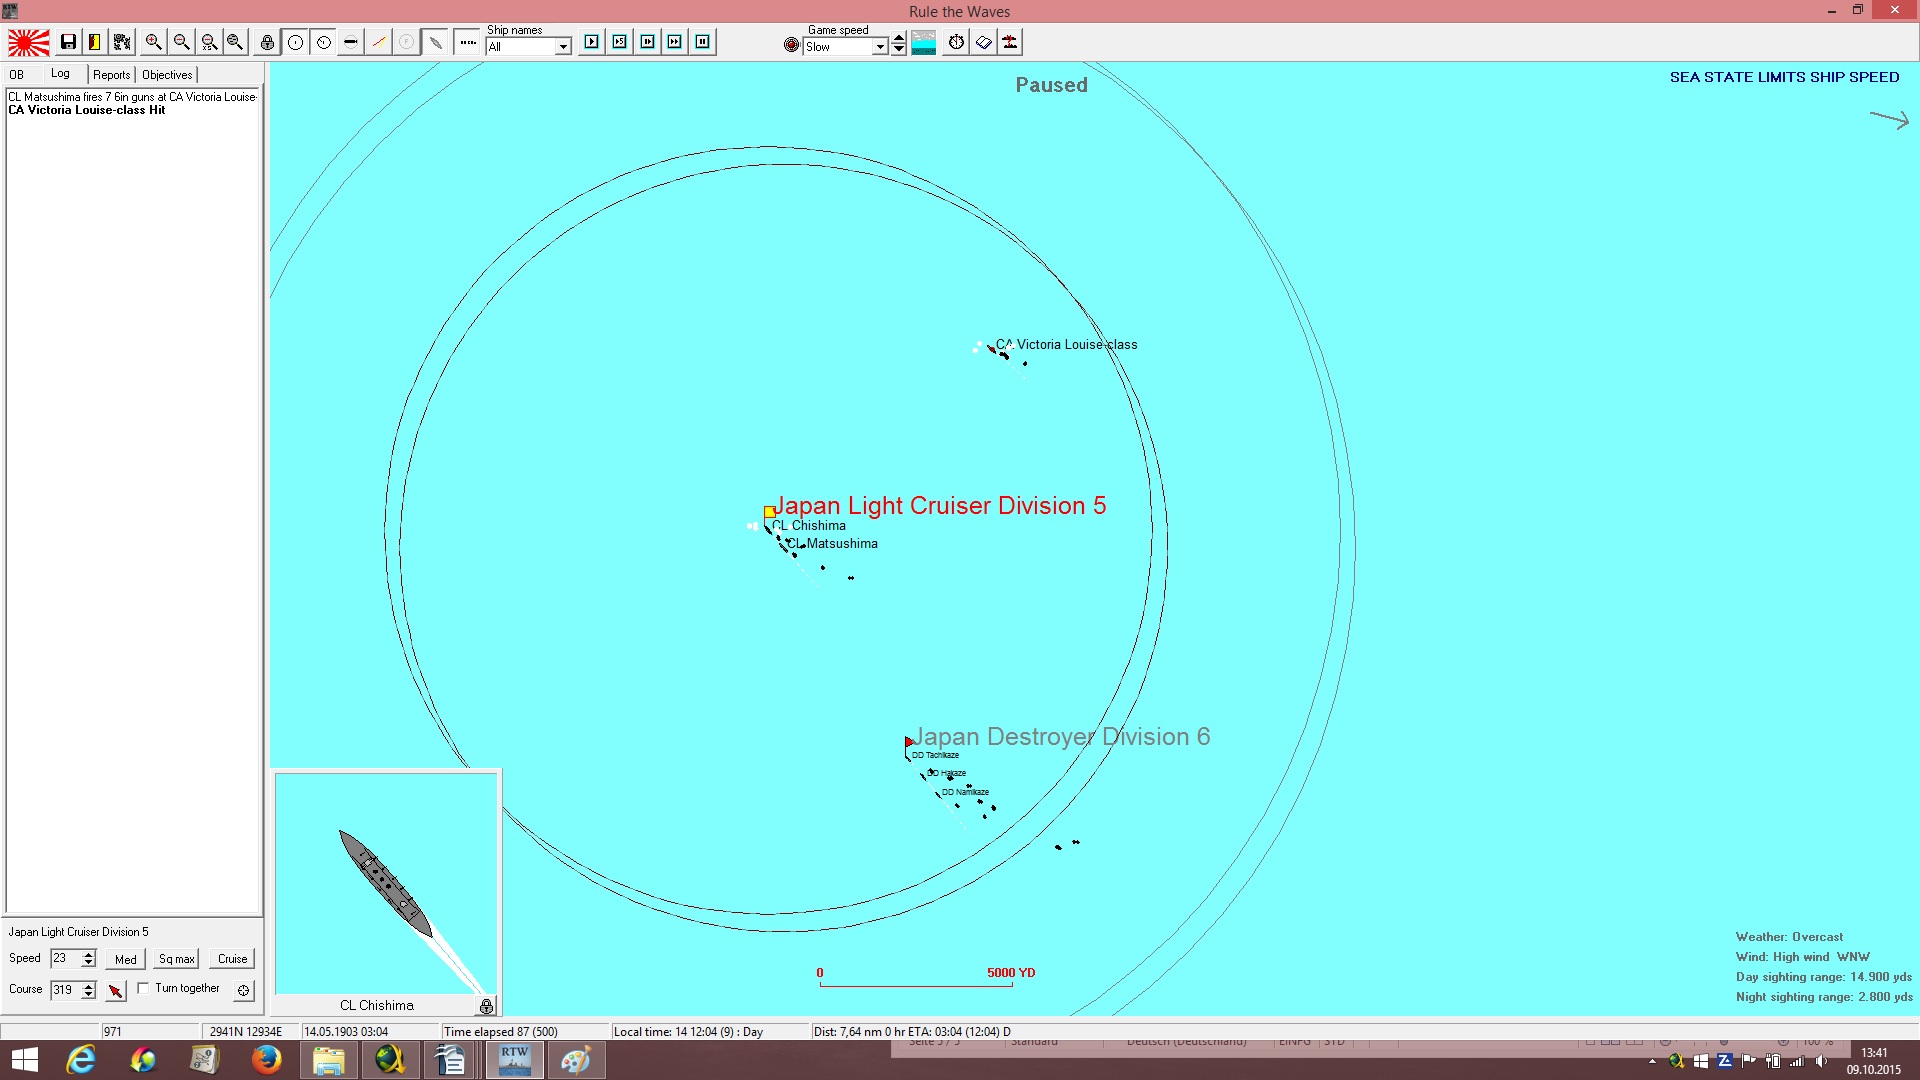Click the red arrow course button
The width and height of the screenshot is (1920, 1080).
pos(116,990)
